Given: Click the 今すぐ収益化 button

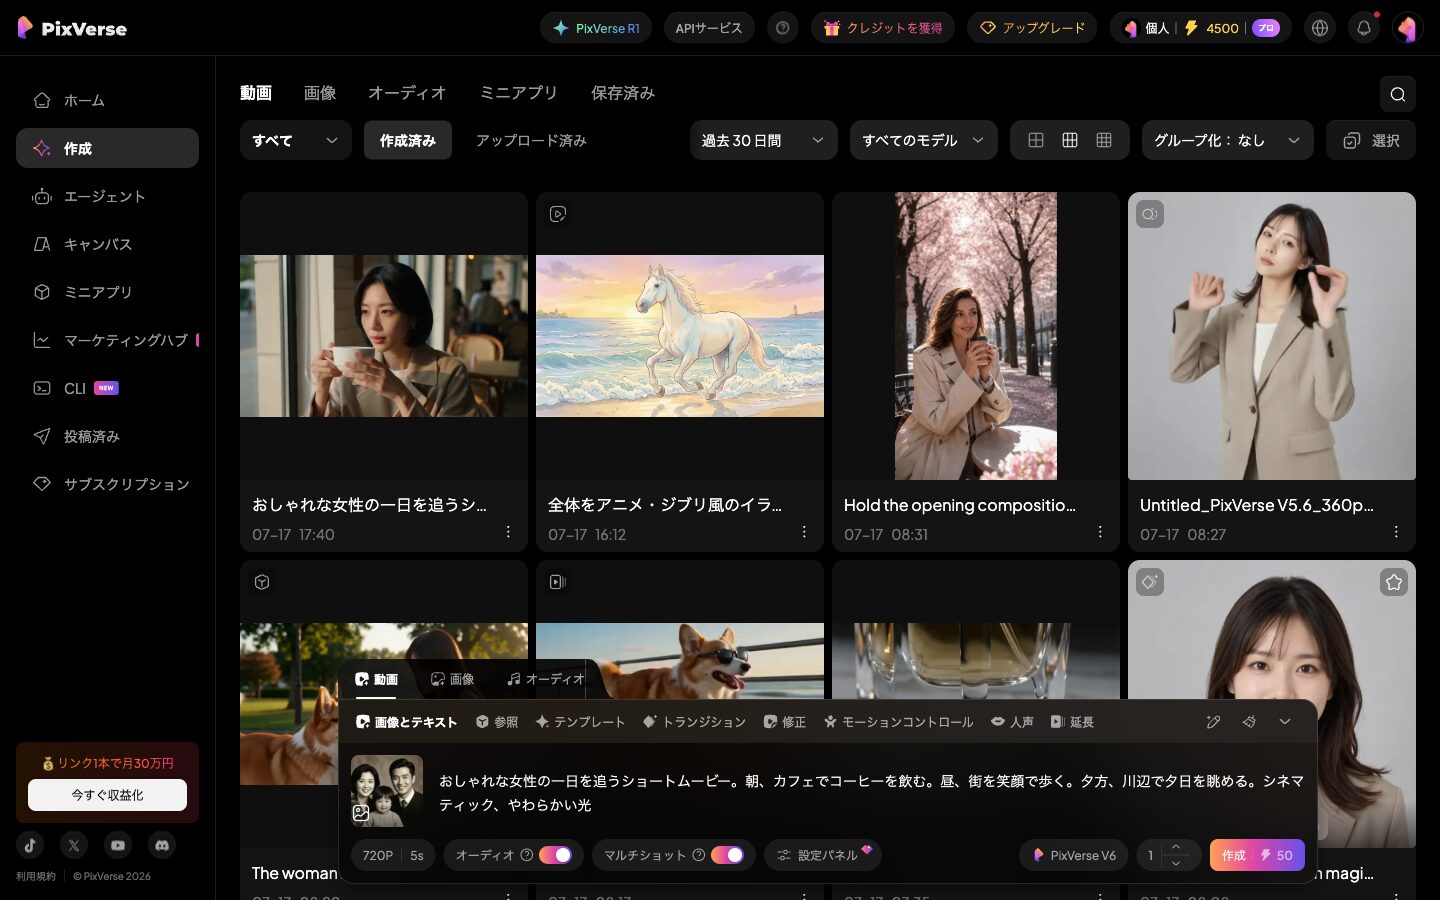Looking at the screenshot, I should tap(107, 795).
